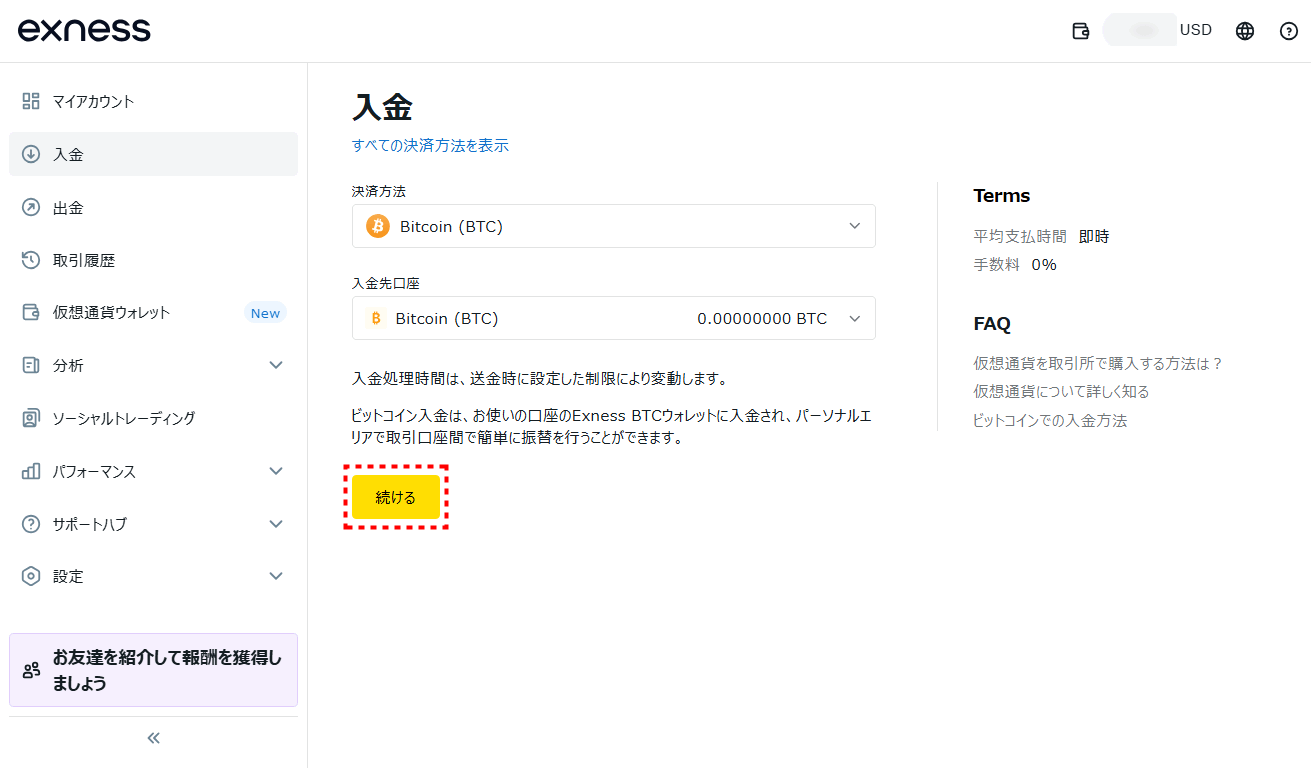Click the 出金 withdrawal arrow icon
Screen dimensions: 1311x768
point(31,207)
